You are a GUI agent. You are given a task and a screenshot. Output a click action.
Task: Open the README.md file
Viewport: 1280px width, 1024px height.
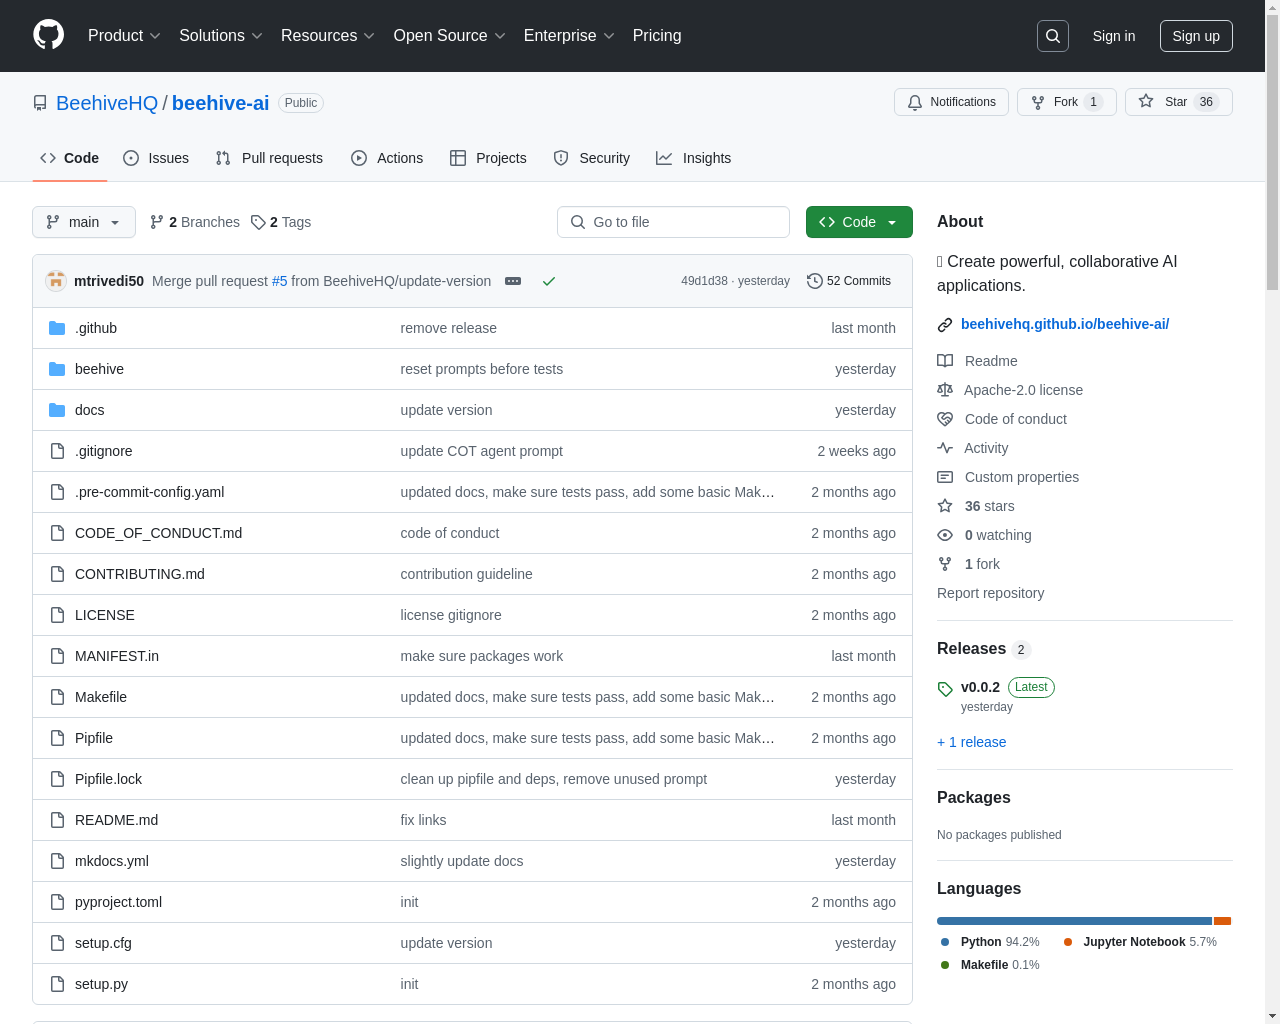116,820
